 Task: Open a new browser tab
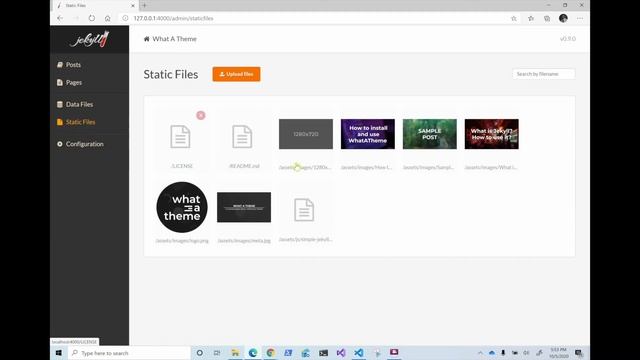point(144,6)
